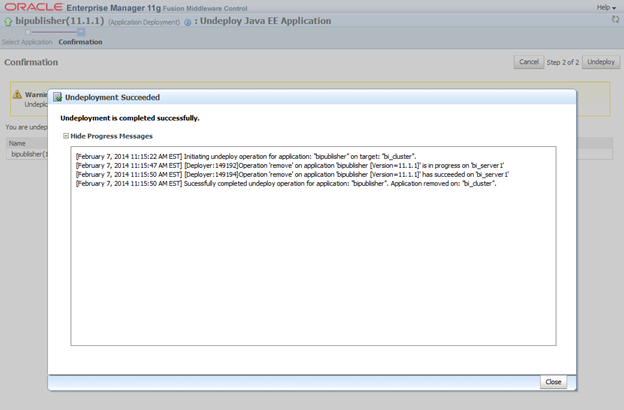Image resolution: width=624 pixels, height=410 pixels.
Task: Click inside the progress messages log box
Action: [313, 260]
